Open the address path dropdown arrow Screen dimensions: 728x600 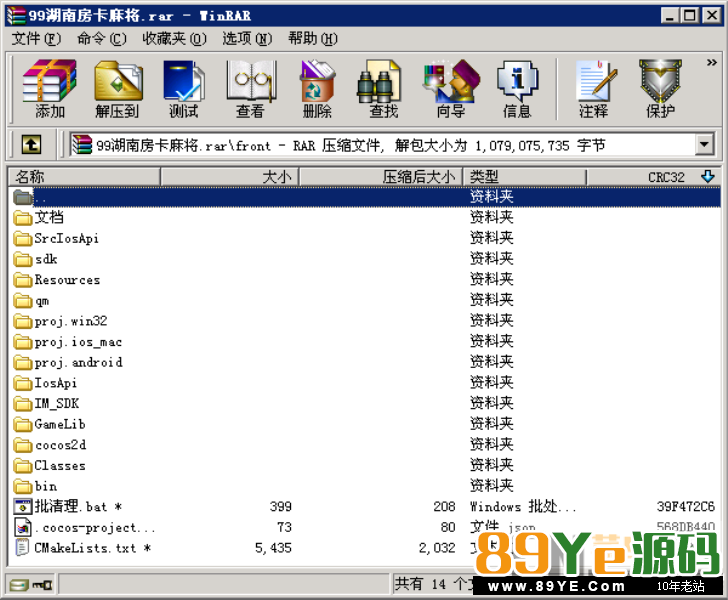tap(704, 145)
